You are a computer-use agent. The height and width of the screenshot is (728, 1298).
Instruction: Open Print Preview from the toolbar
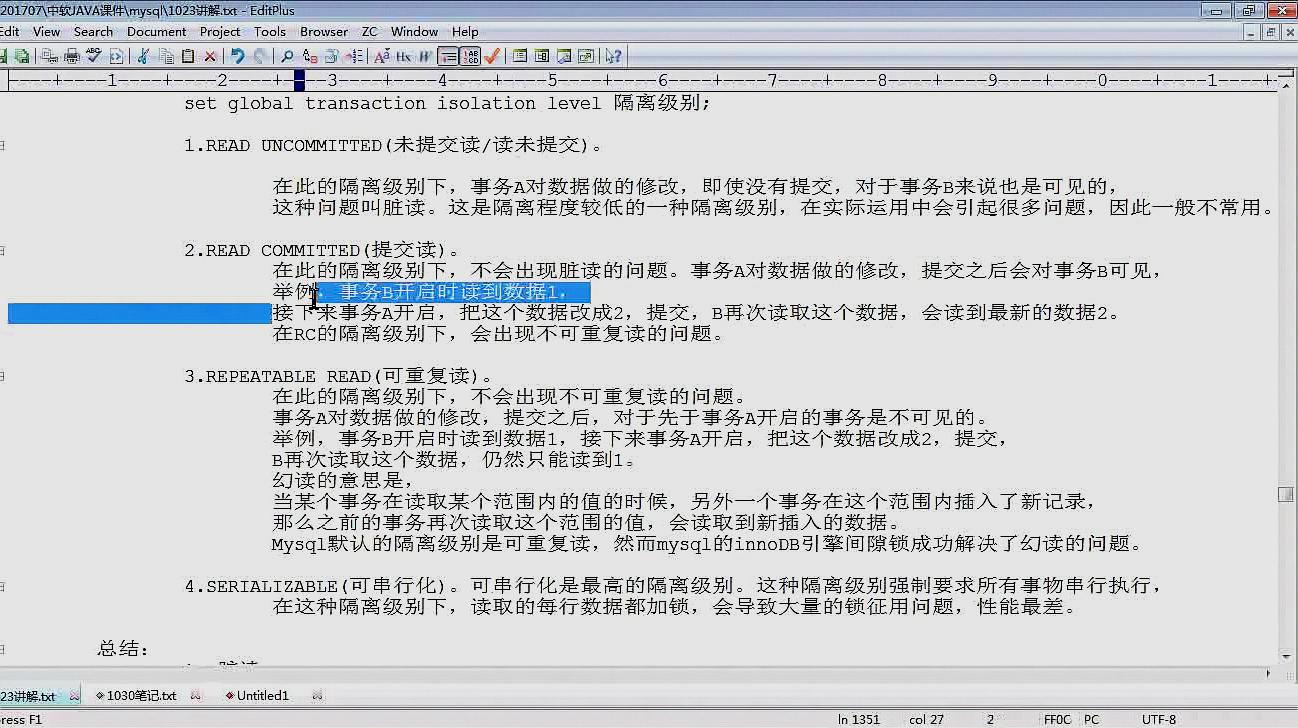pyautogui.click(x=49, y=57)
